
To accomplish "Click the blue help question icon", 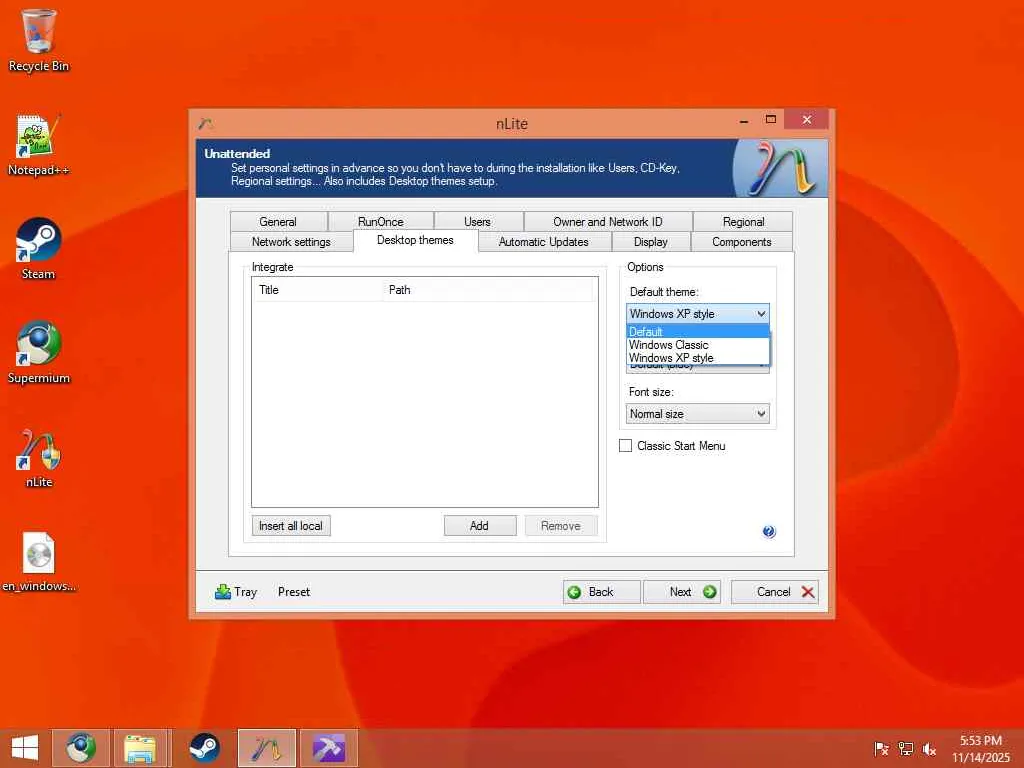I will (x=769, y=532).
